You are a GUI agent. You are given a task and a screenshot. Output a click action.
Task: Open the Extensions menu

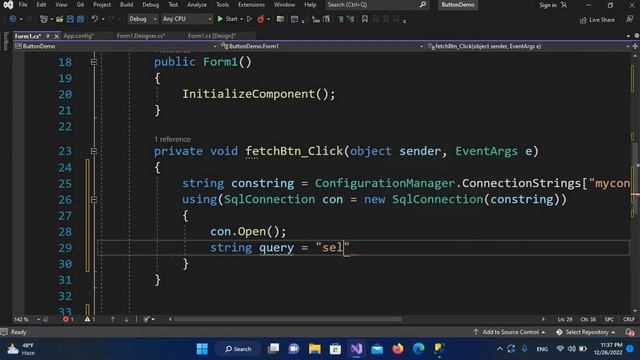point(251,5)
